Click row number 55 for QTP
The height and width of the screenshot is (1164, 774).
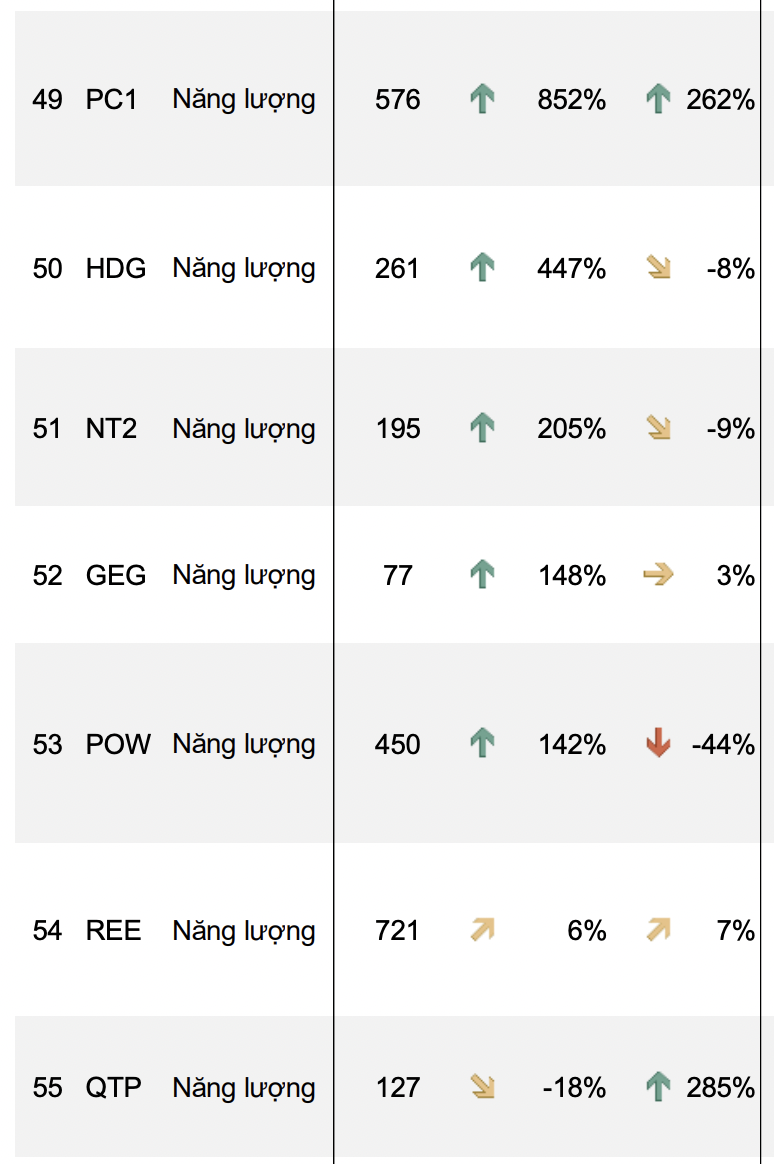coord(47,1087)
